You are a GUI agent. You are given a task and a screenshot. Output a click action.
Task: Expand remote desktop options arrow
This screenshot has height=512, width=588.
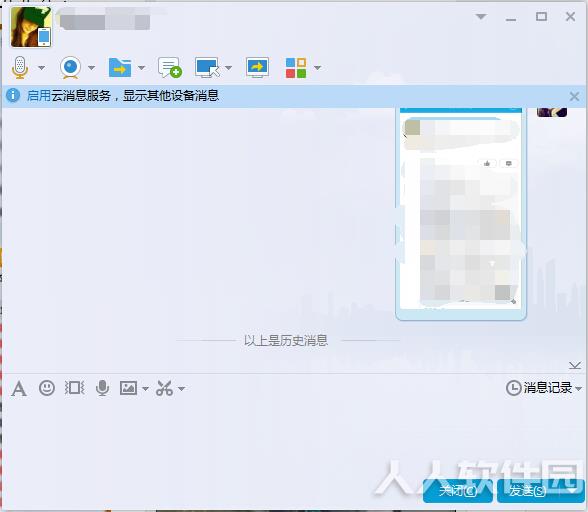228,68
